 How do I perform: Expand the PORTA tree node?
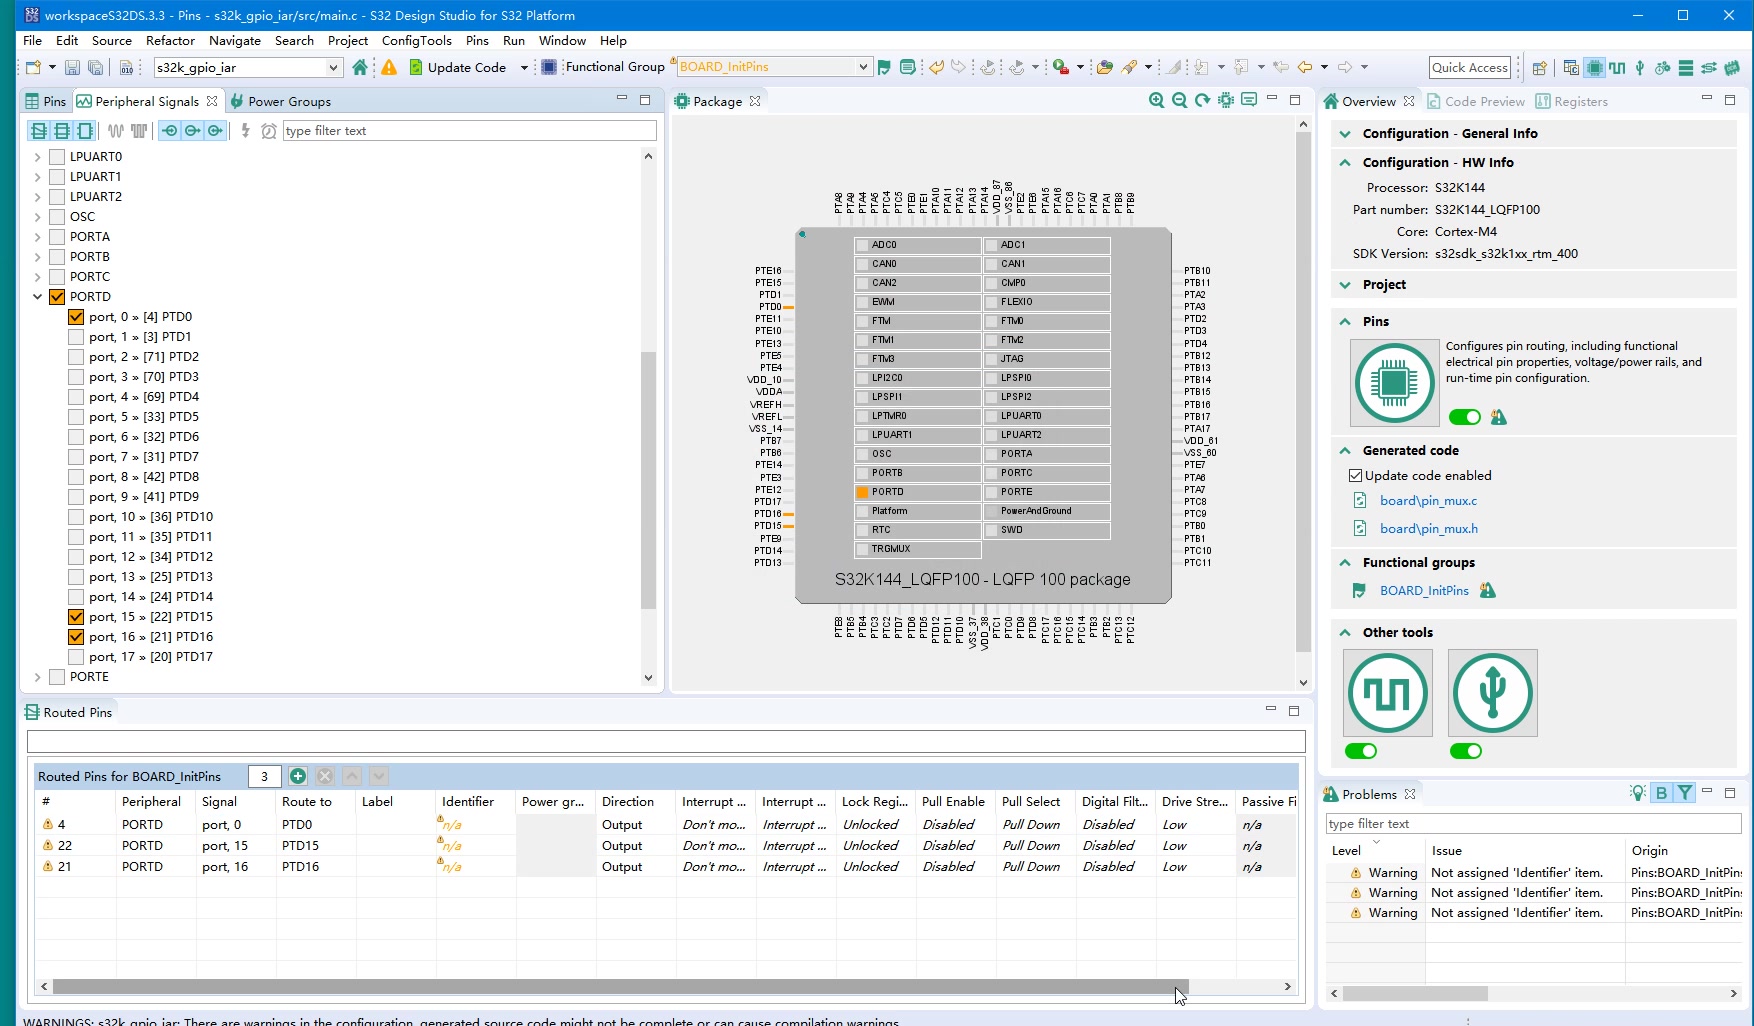pos(38,237)
